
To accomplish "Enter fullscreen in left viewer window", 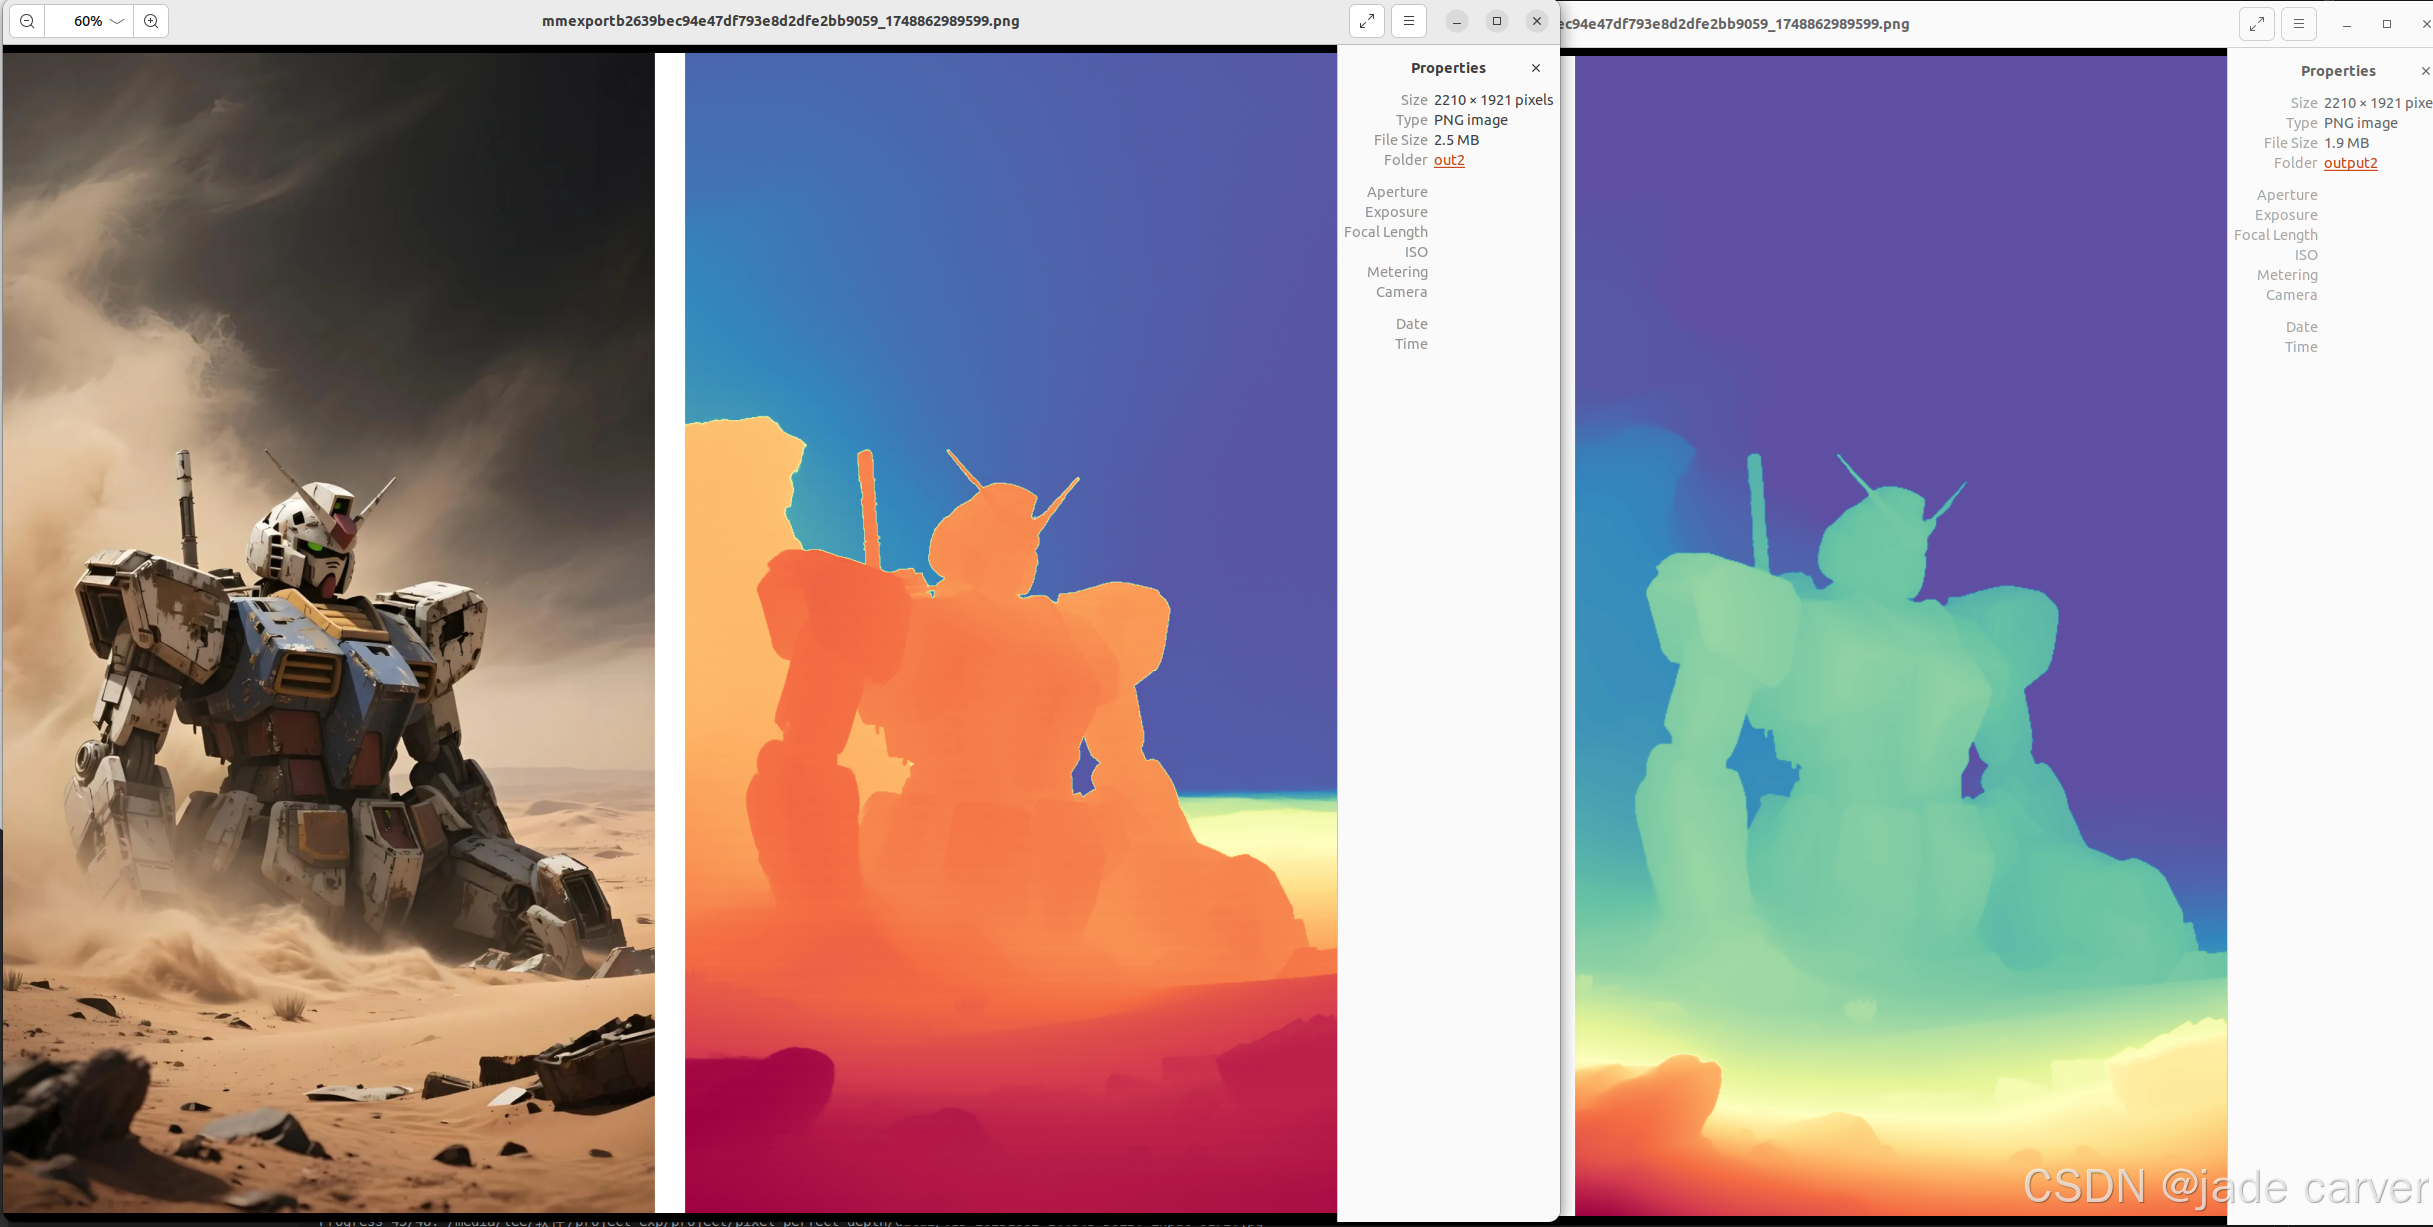I will (x=1367, y=21).
